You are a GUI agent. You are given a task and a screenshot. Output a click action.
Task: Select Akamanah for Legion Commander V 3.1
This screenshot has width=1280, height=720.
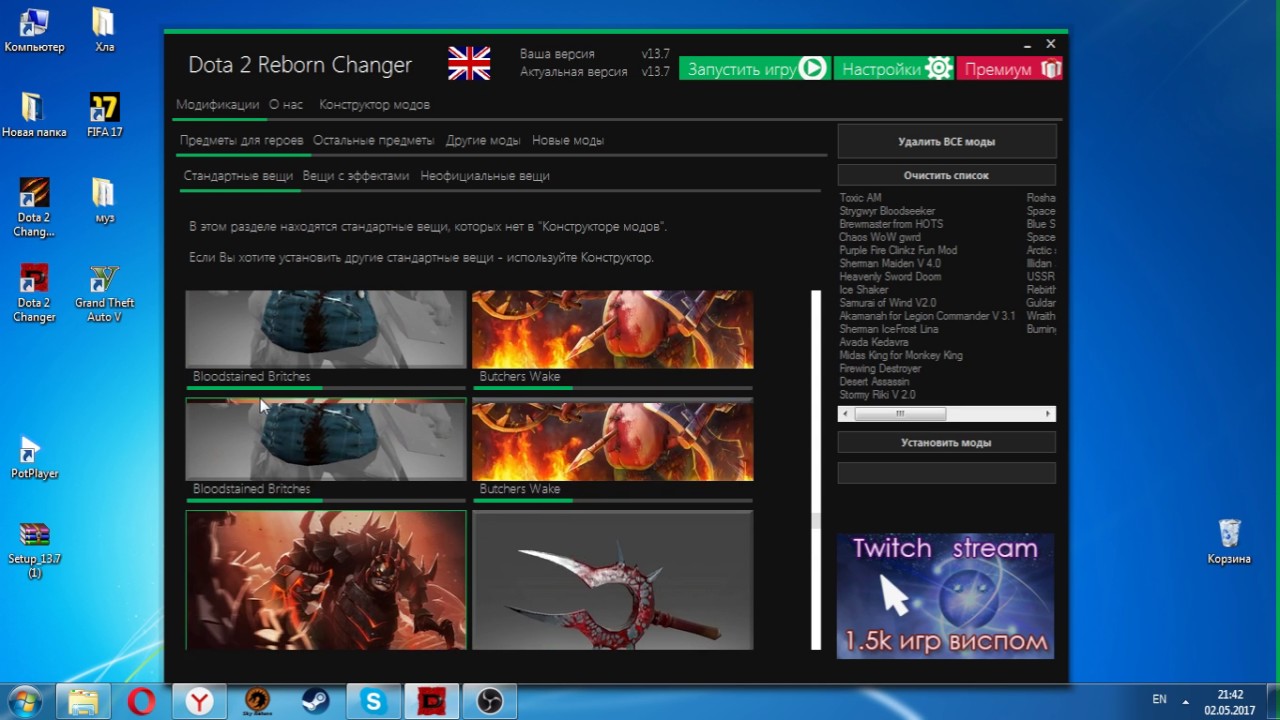[x=927, y=316]
